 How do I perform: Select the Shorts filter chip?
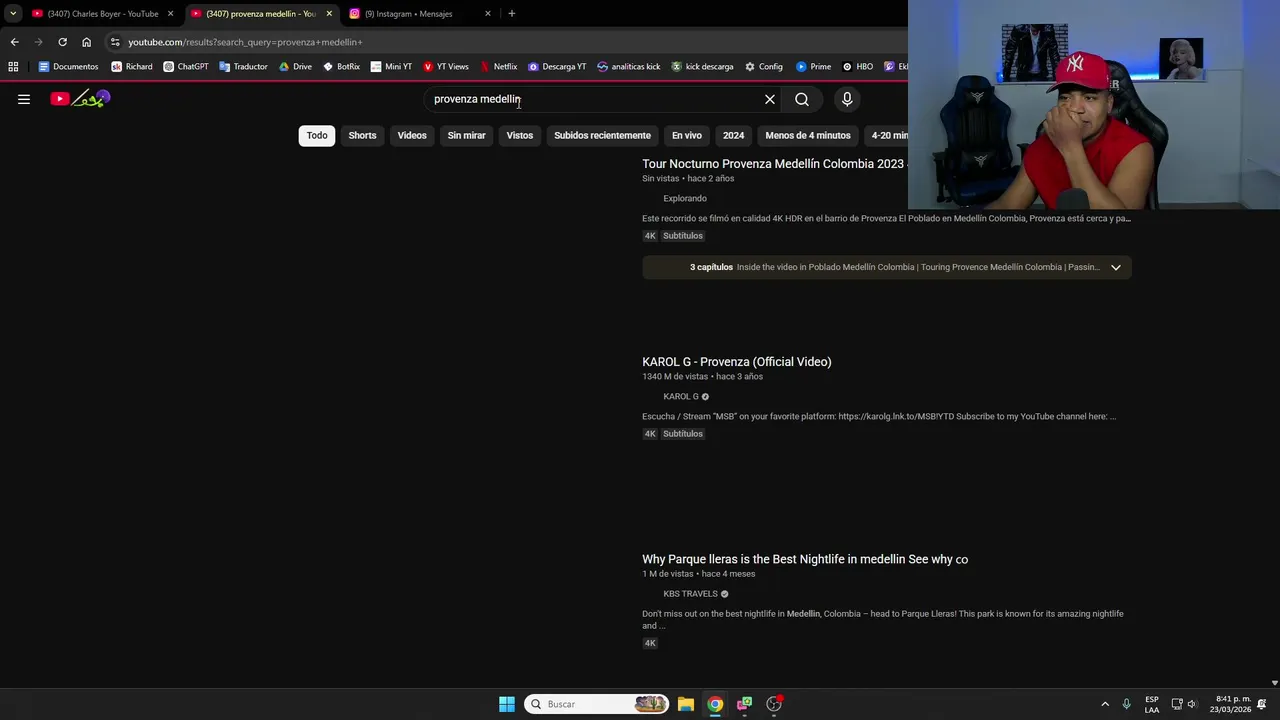(362, 135)
